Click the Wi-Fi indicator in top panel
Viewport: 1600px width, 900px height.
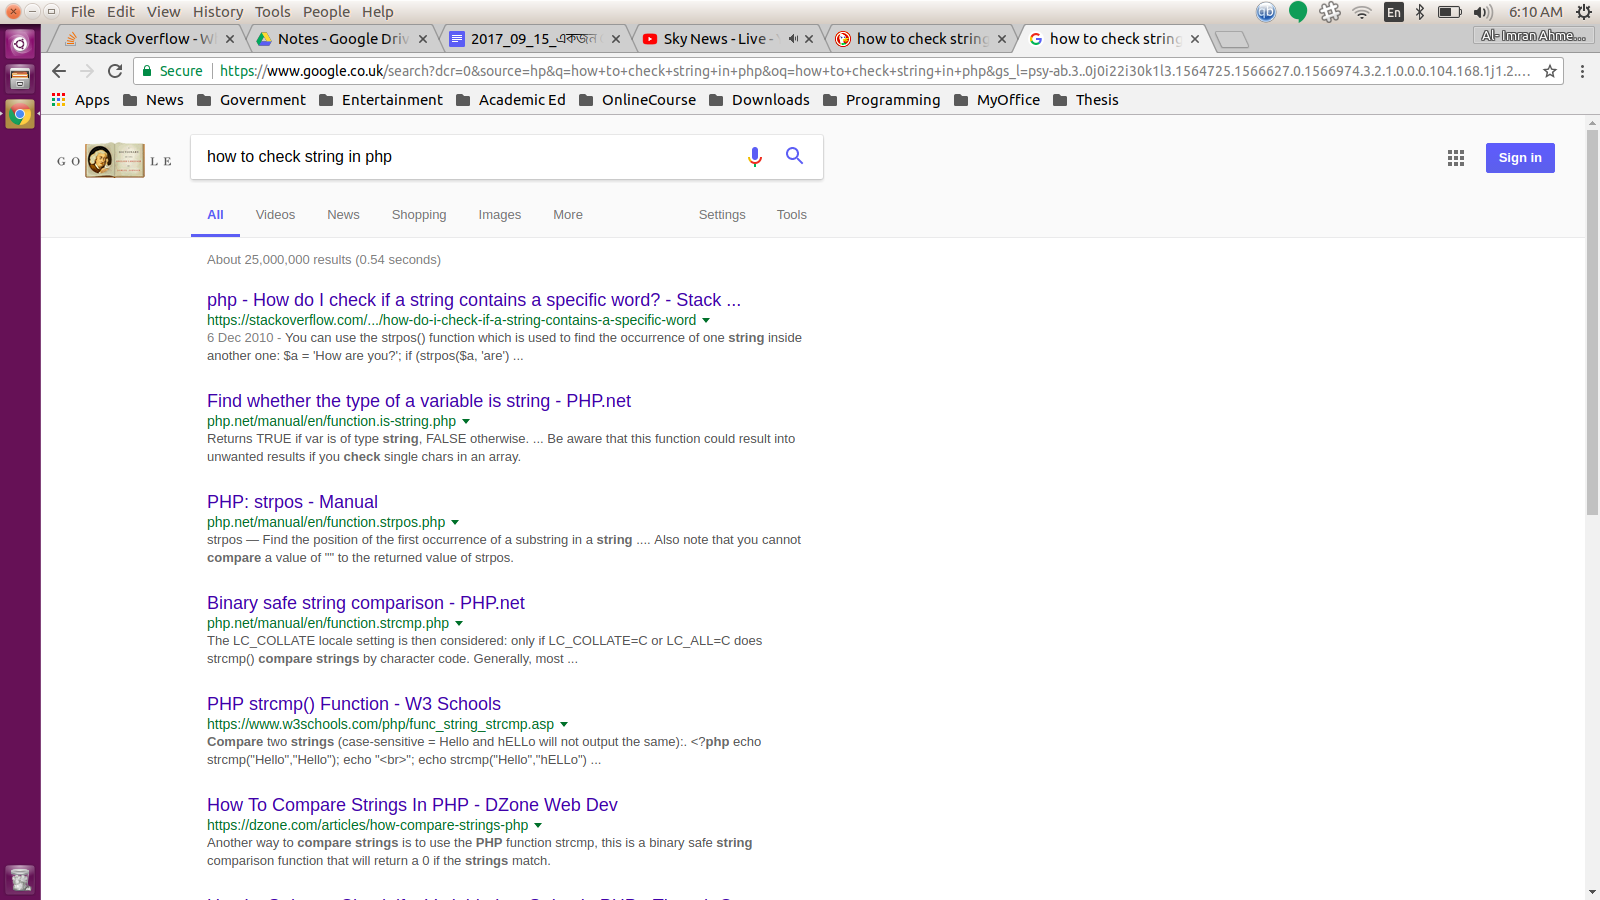click(1361, 12)
